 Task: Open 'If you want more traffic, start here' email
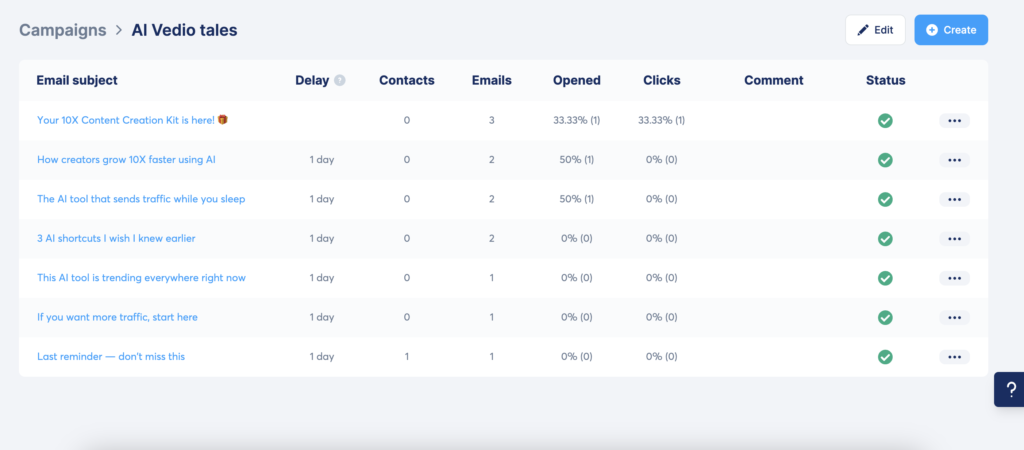[x=117, y=317]
